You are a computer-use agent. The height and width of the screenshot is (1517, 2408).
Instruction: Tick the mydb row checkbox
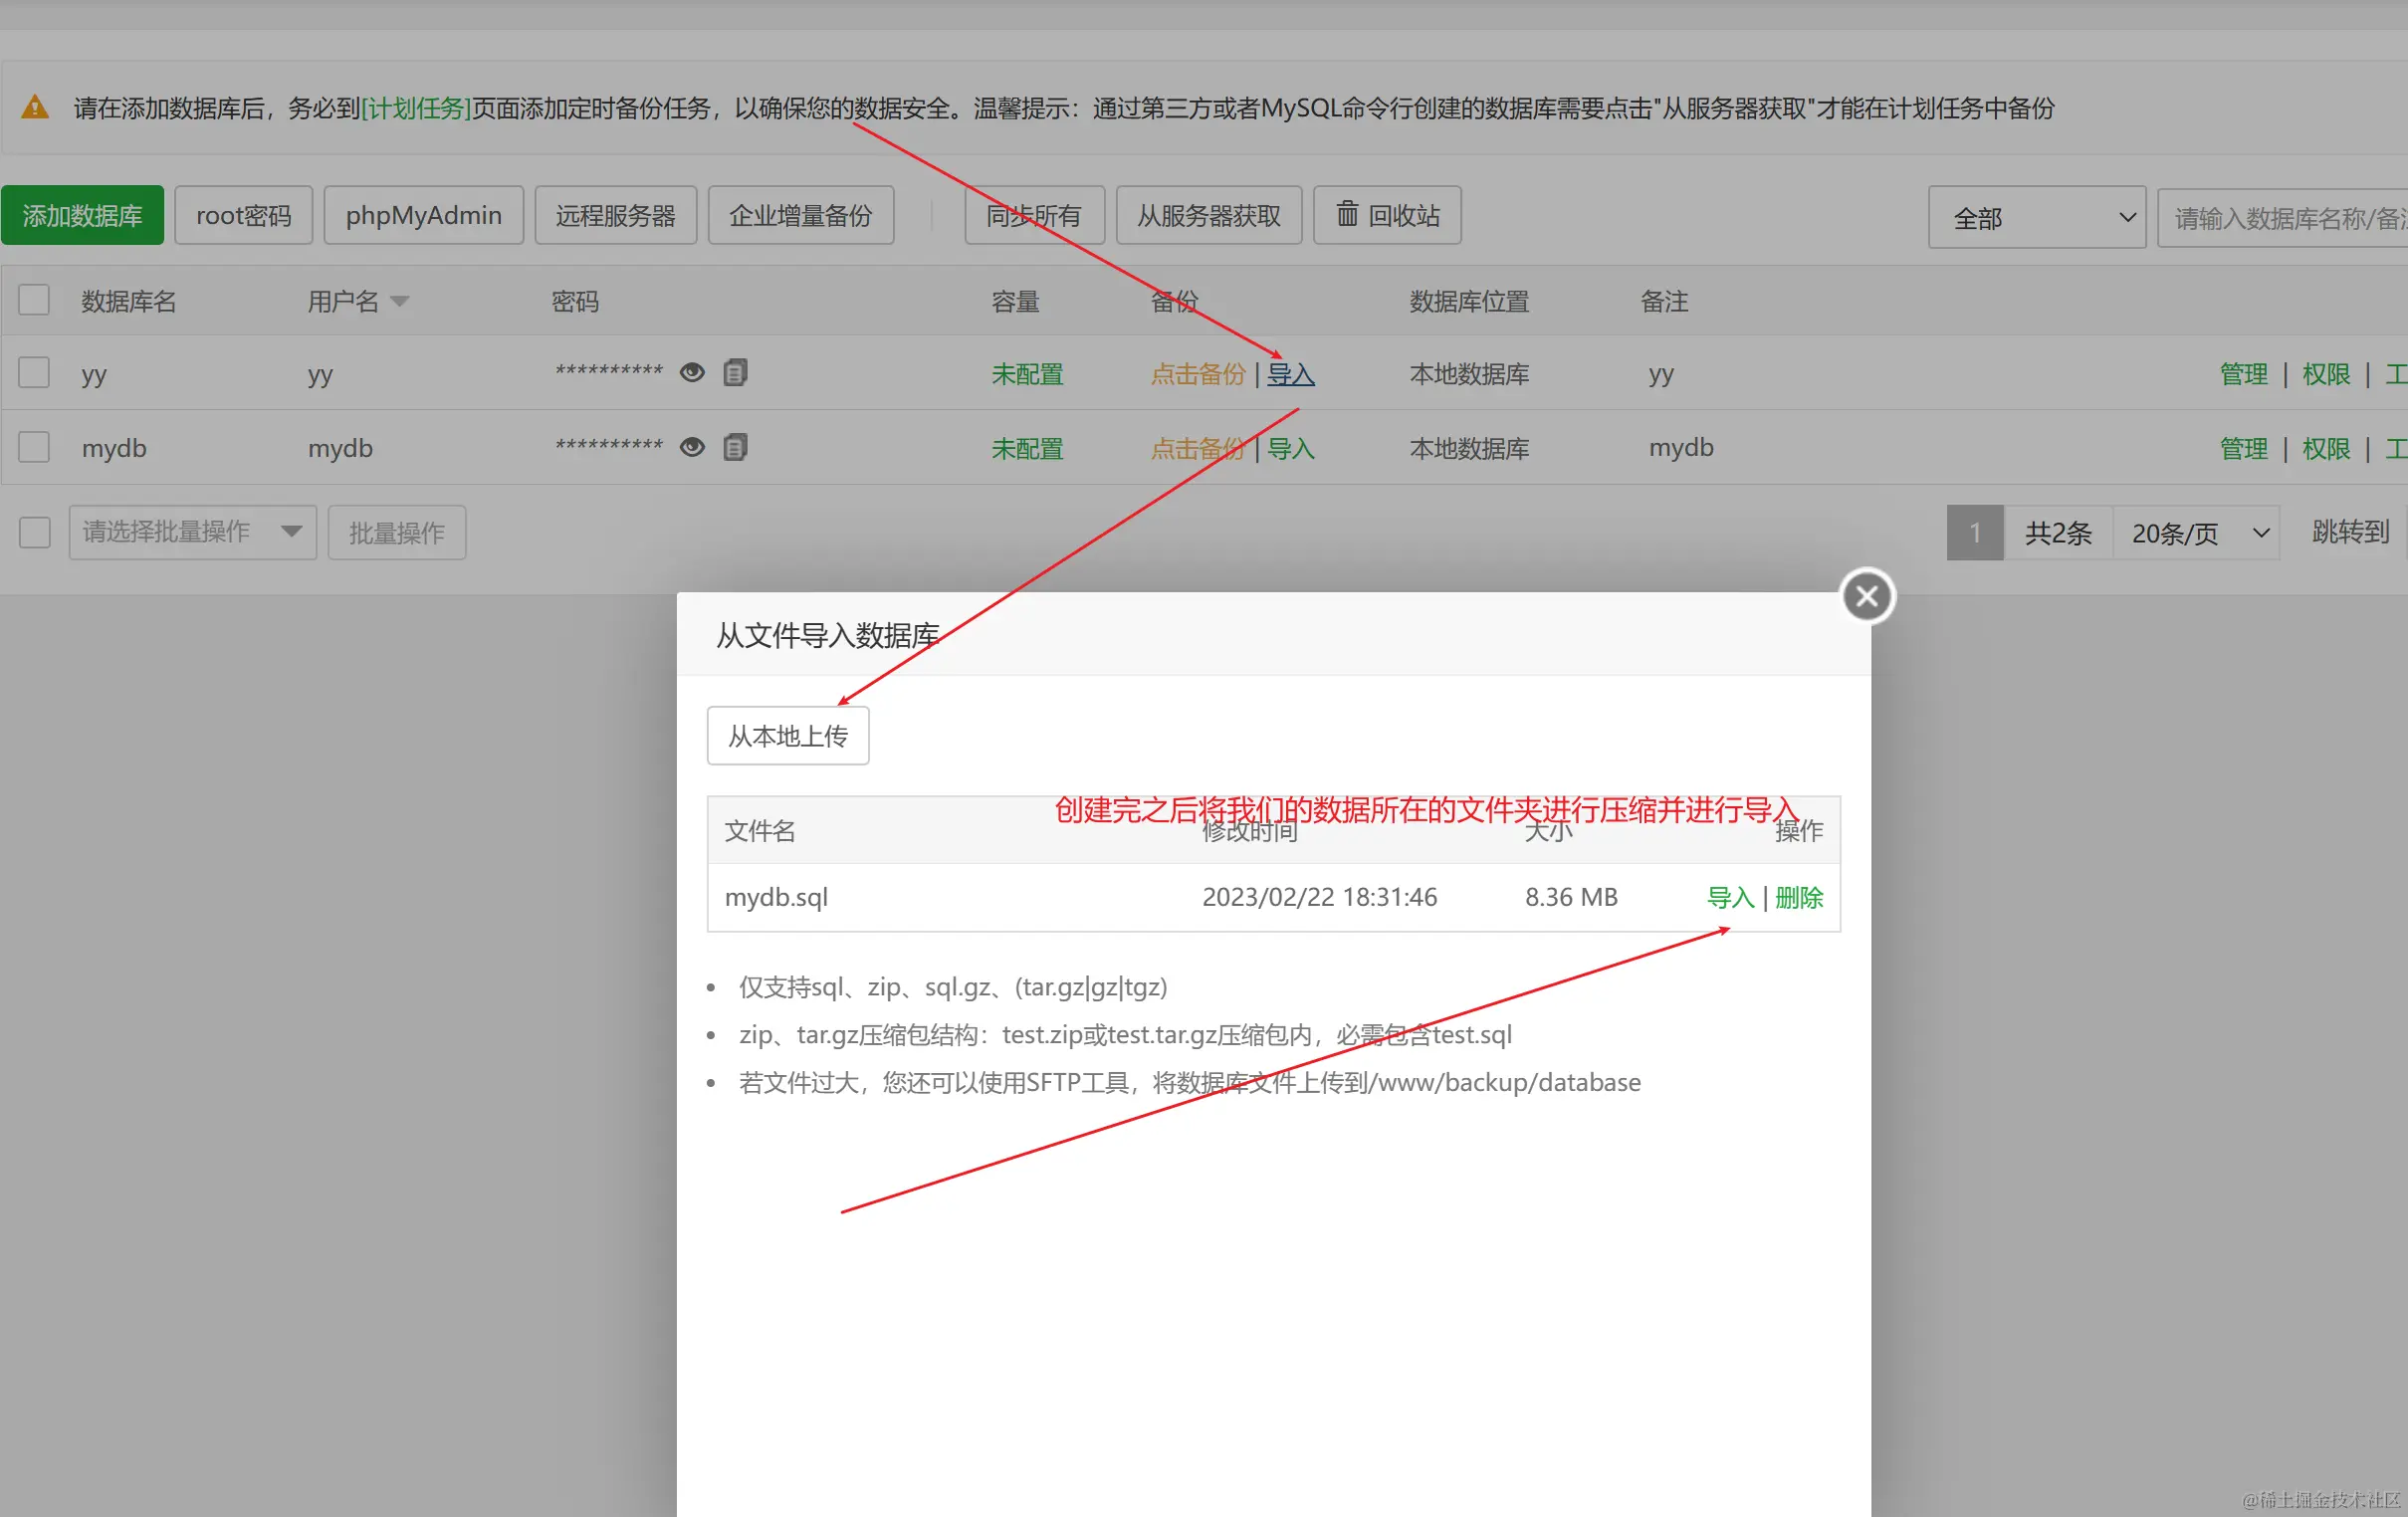(x=34, y=447)
